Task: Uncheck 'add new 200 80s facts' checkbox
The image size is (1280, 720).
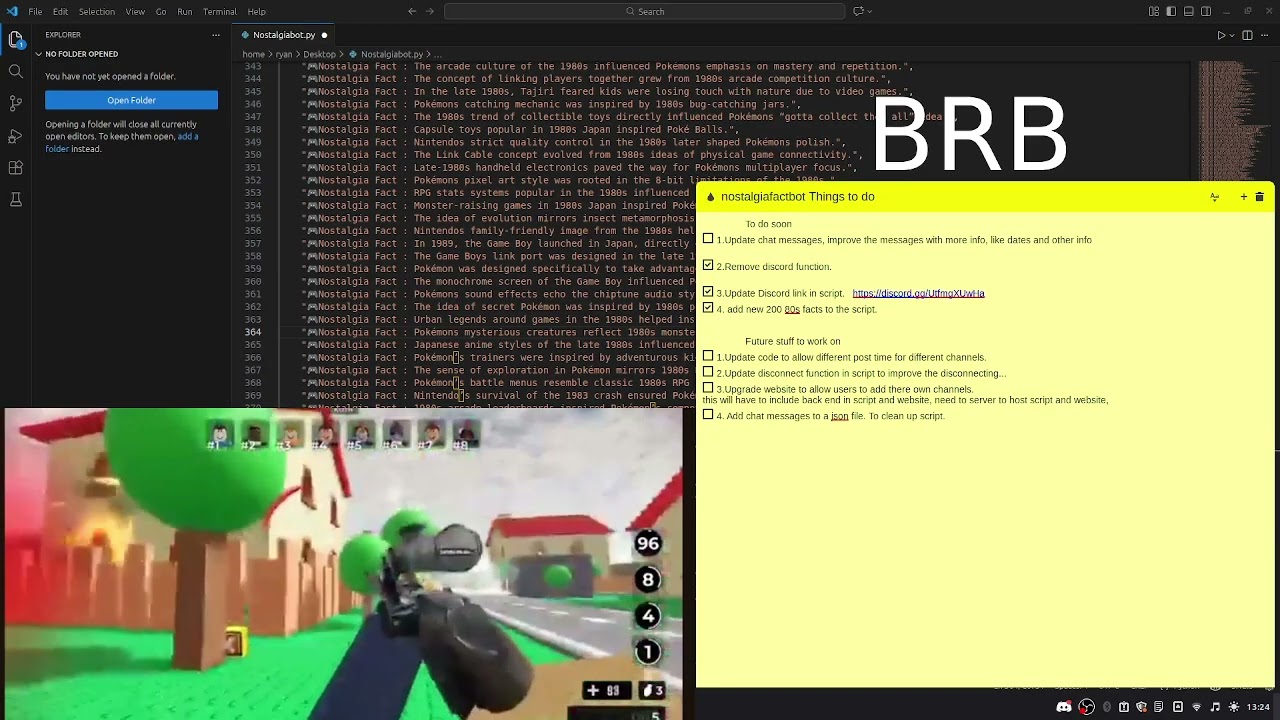Action: (708, 308)
